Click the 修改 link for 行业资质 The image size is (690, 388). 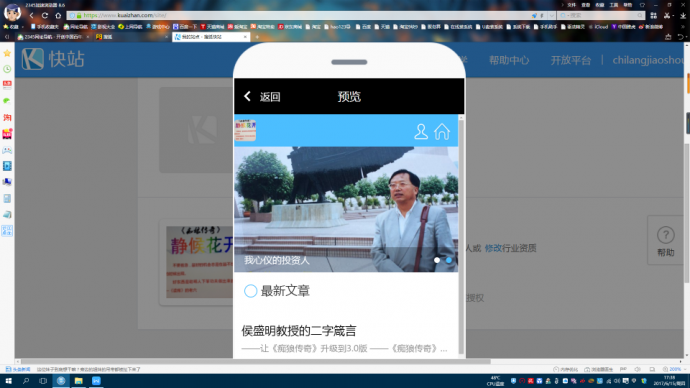493,248
